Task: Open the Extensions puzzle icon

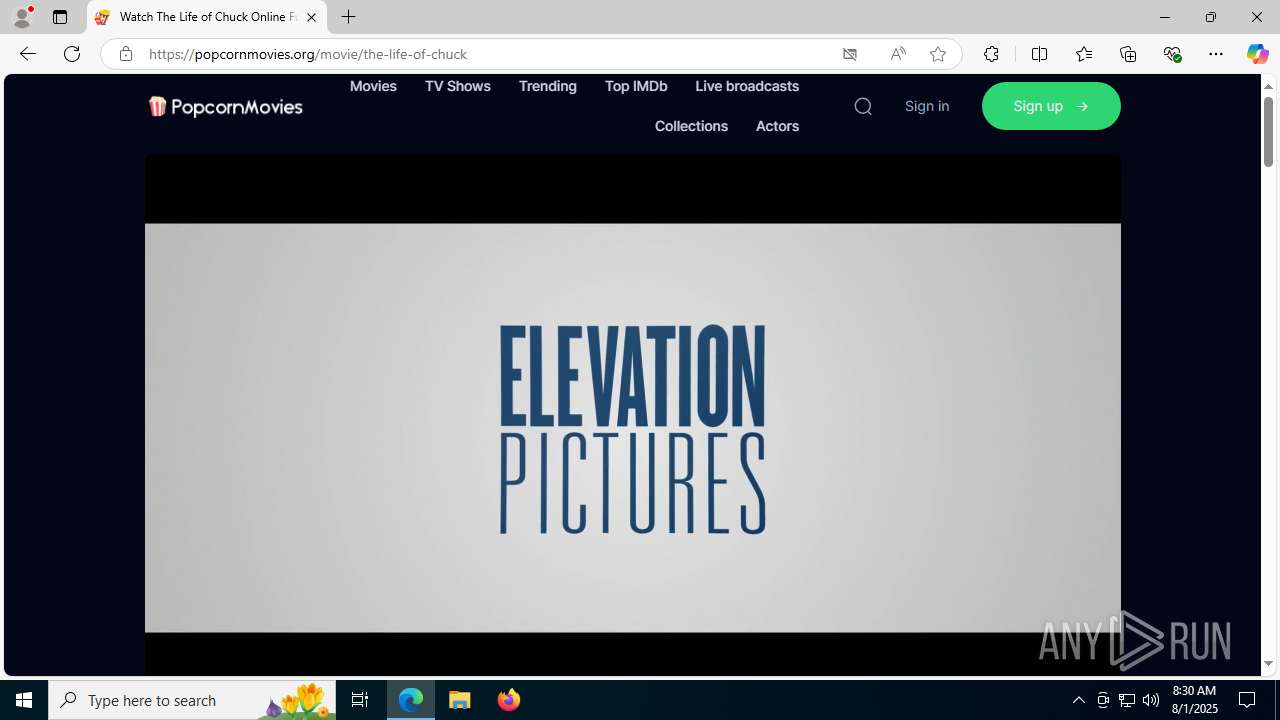Action: coord(991,54)
